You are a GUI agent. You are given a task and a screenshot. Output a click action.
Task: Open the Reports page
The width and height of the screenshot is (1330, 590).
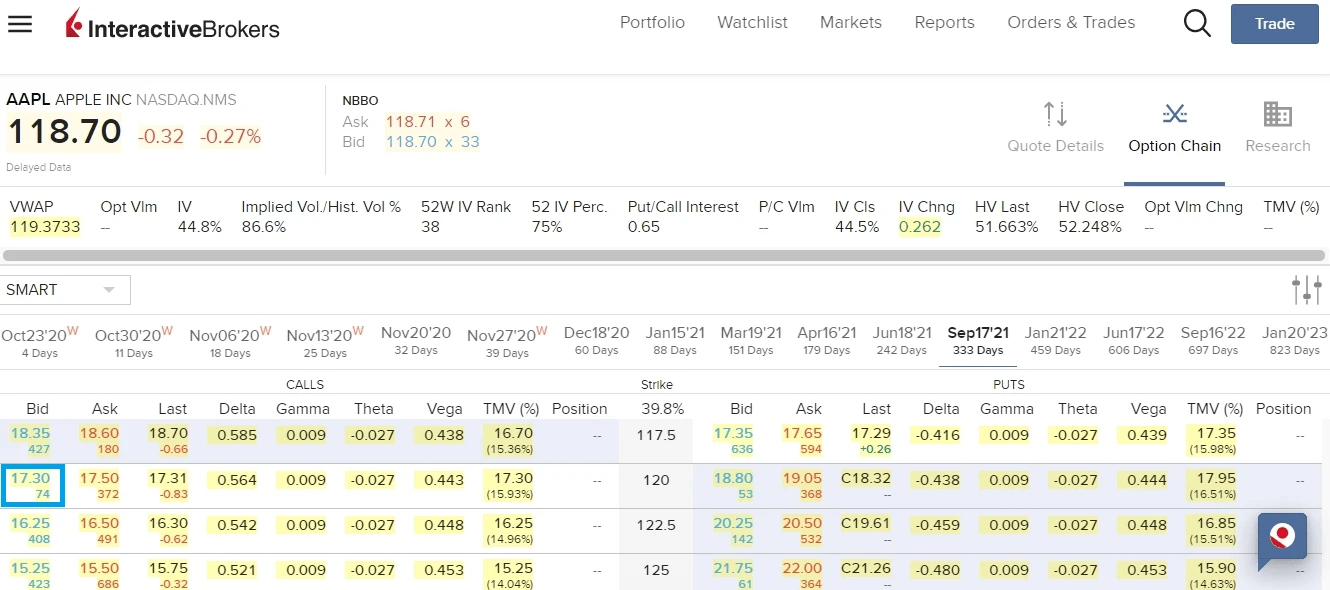[x=944, y=22]
